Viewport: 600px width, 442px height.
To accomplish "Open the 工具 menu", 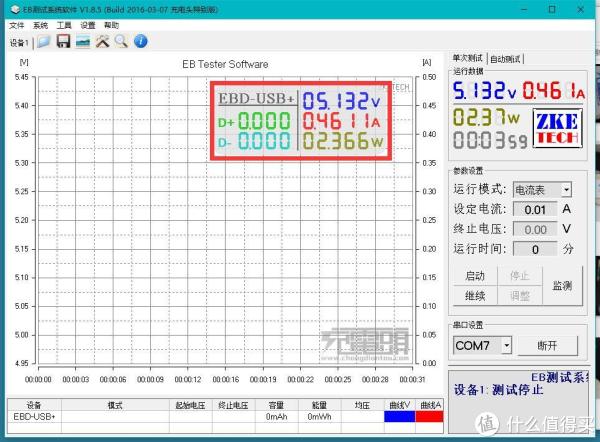I will click(x=64, y=25).
